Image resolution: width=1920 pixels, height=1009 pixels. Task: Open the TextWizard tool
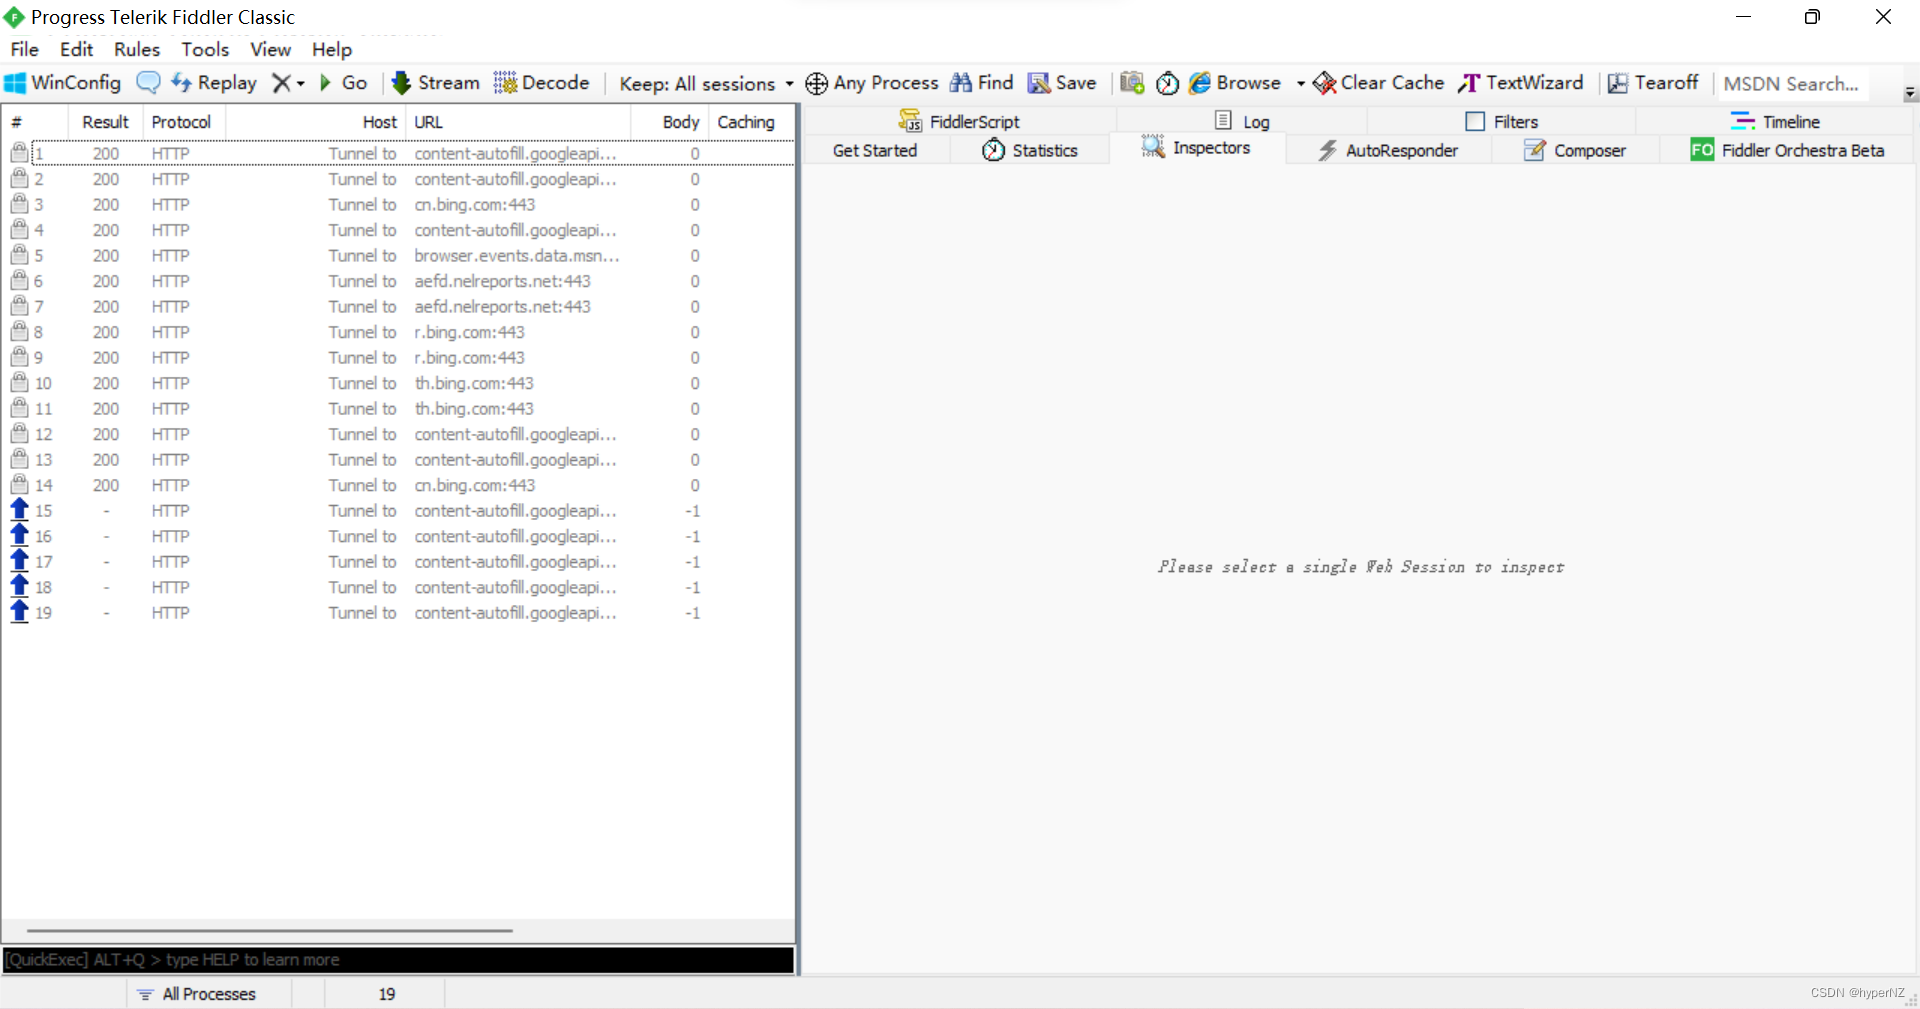point(1521,83)
